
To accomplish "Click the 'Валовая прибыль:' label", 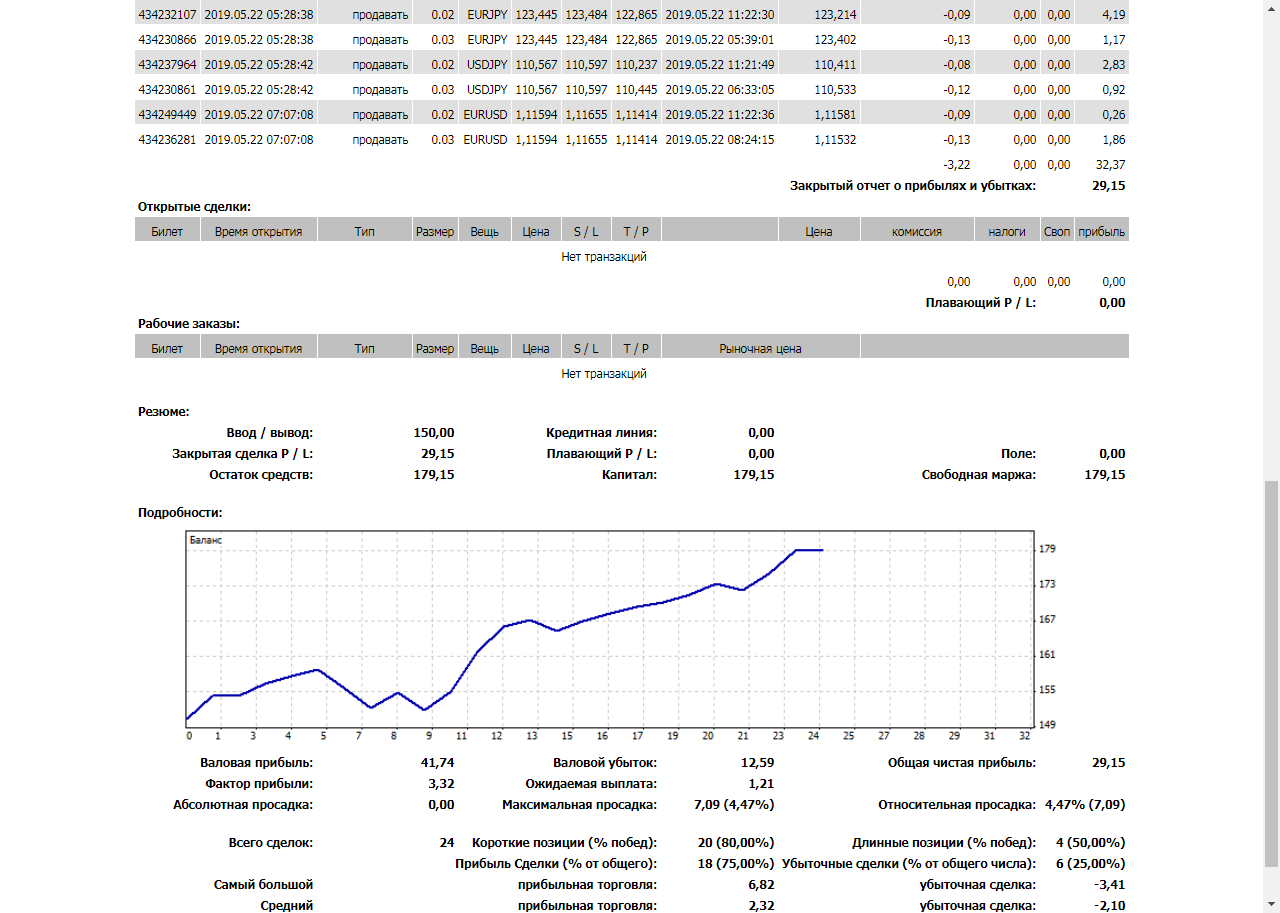I will (256, 763).
